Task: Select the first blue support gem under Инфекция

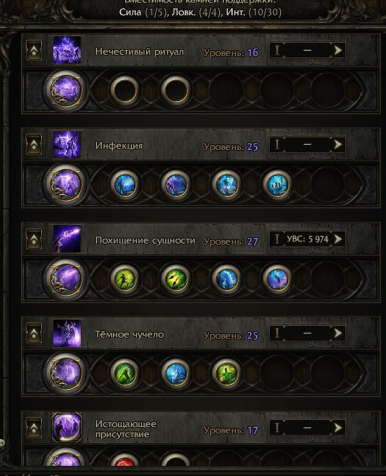Action: tap(125, 184)
